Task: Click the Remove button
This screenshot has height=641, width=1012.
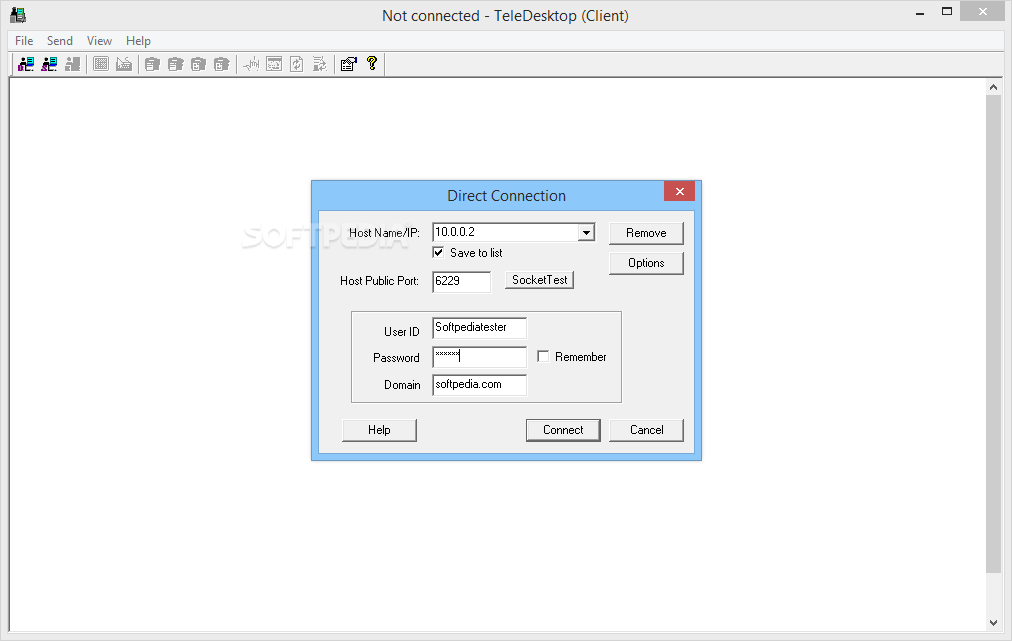Action: (646, 233)
